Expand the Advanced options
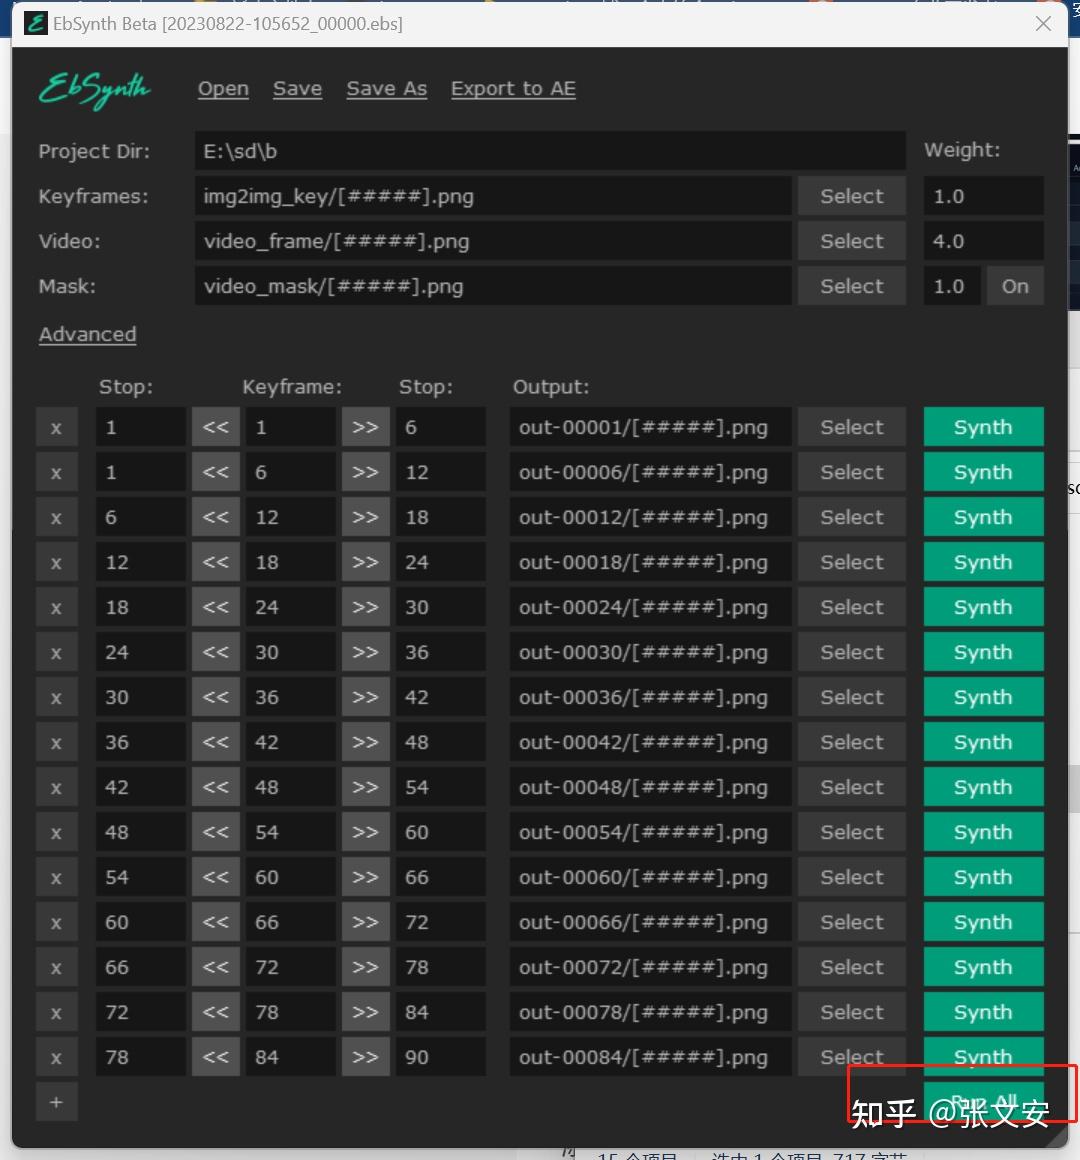Image resolution: width=1080 pixels, height=1160 pixels. [x=87, y=334]
